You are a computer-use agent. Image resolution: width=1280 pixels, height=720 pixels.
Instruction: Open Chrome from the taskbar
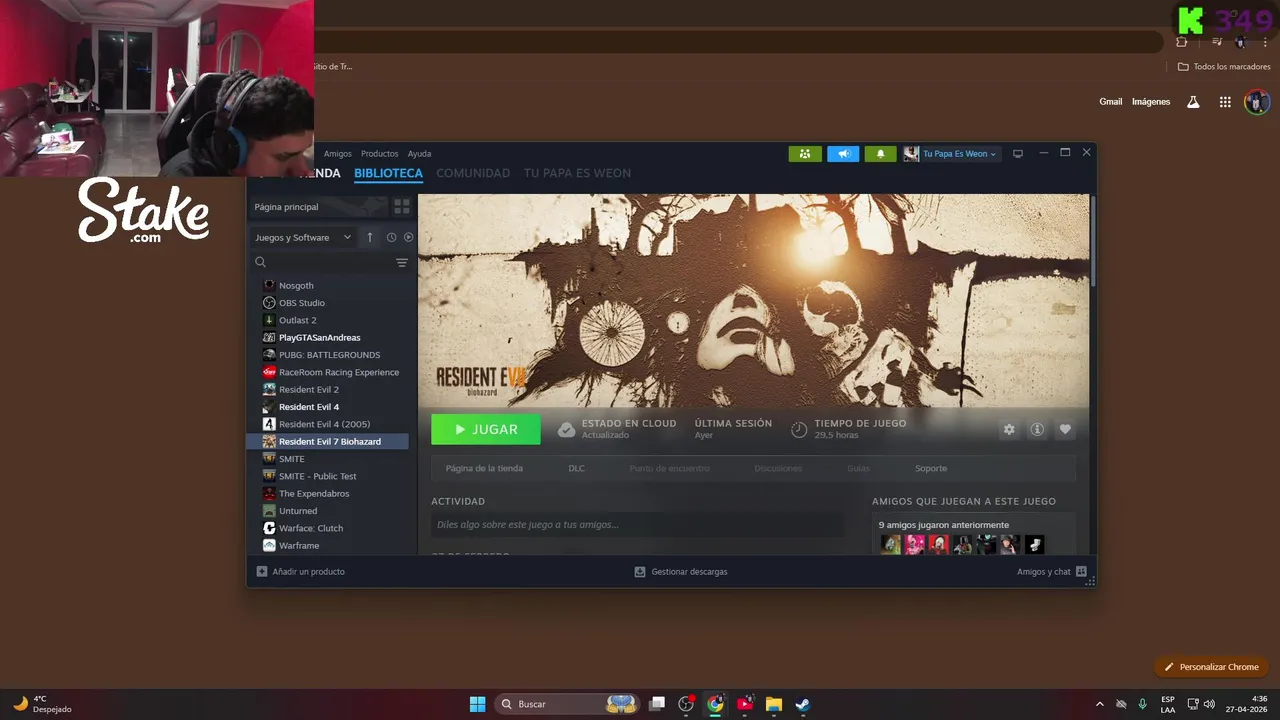[x=715, y=704]
